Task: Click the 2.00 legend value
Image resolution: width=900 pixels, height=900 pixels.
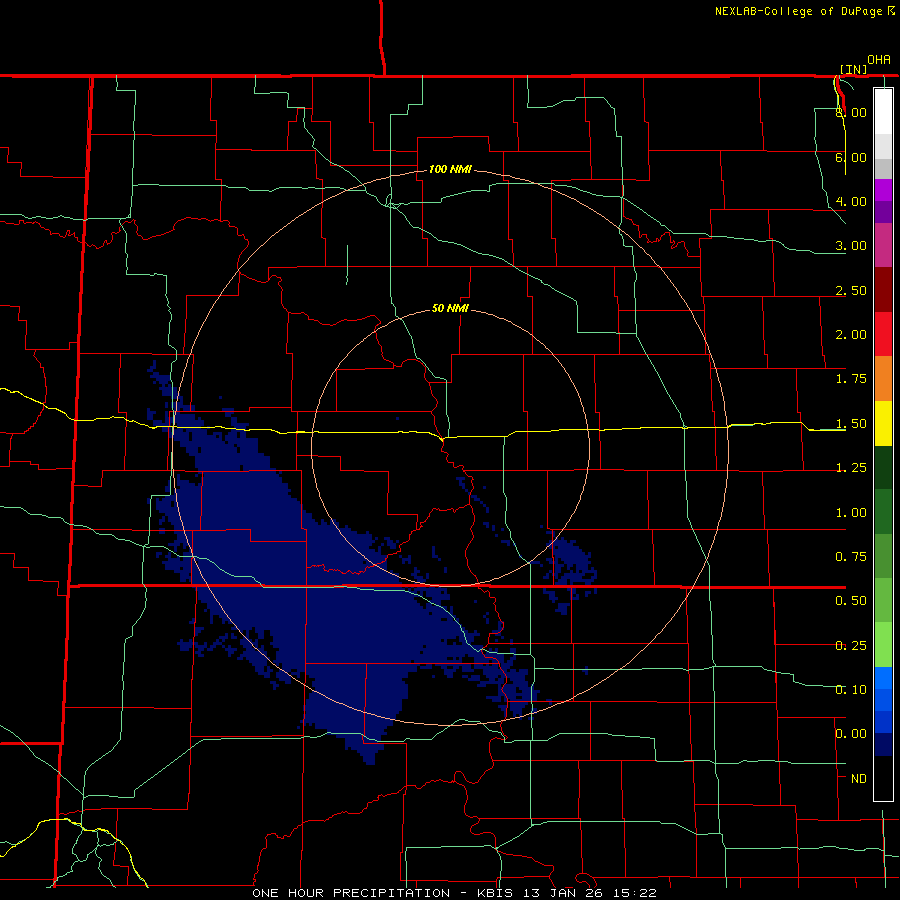Action: [x=851, y=335]
